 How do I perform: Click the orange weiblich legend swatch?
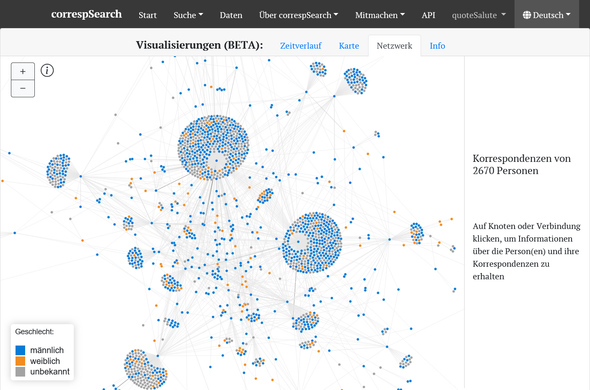click(20, 361)
